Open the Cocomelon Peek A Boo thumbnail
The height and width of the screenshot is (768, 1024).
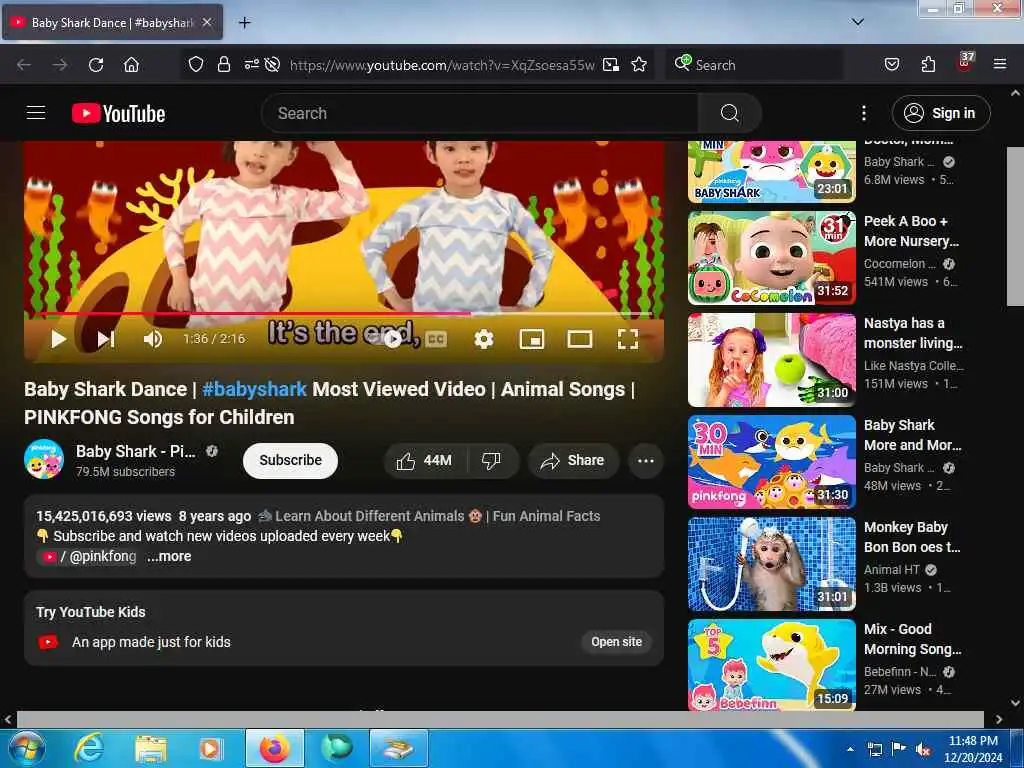(772, 258)
